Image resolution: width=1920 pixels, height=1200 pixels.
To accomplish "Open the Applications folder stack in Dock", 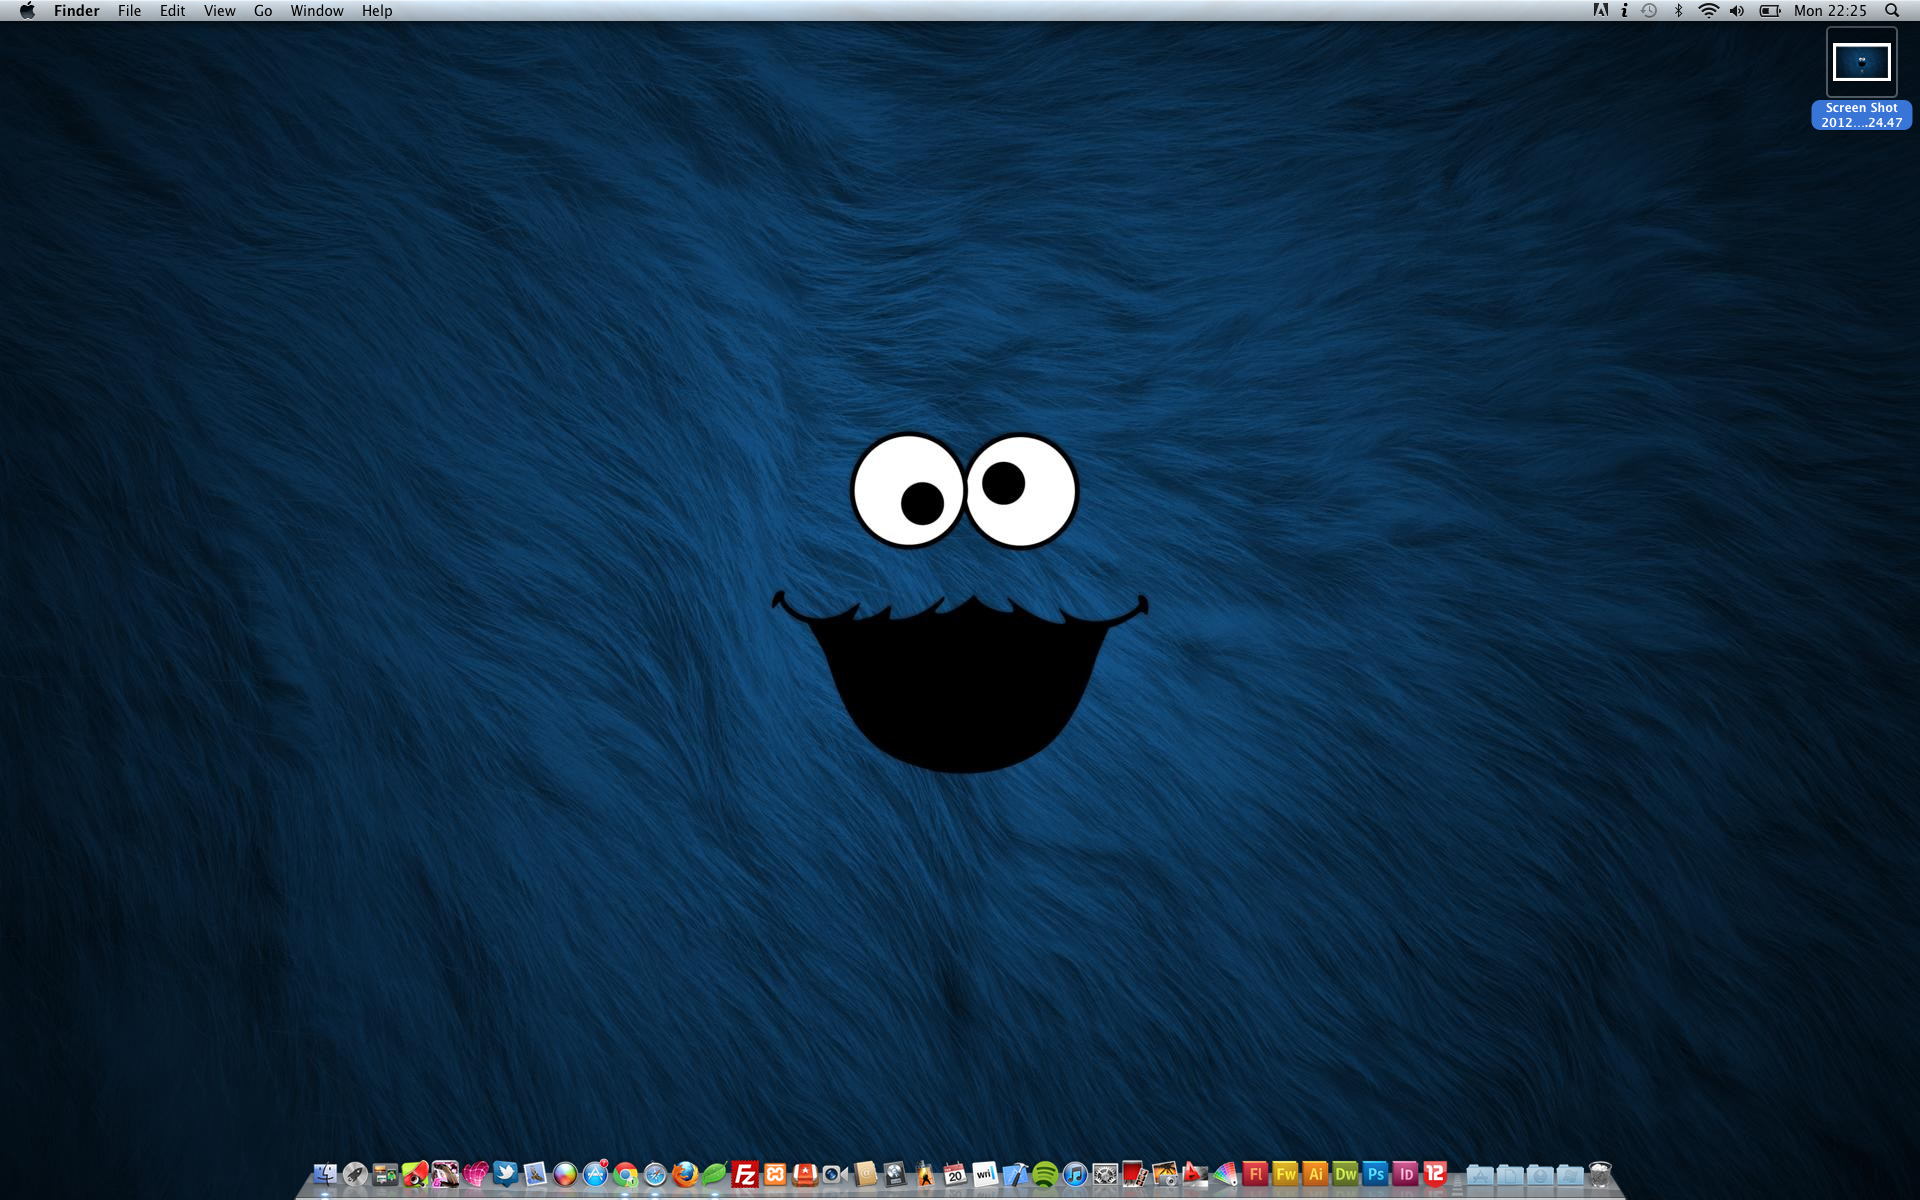I will pyautogui.click(x=1480, y=1175).
